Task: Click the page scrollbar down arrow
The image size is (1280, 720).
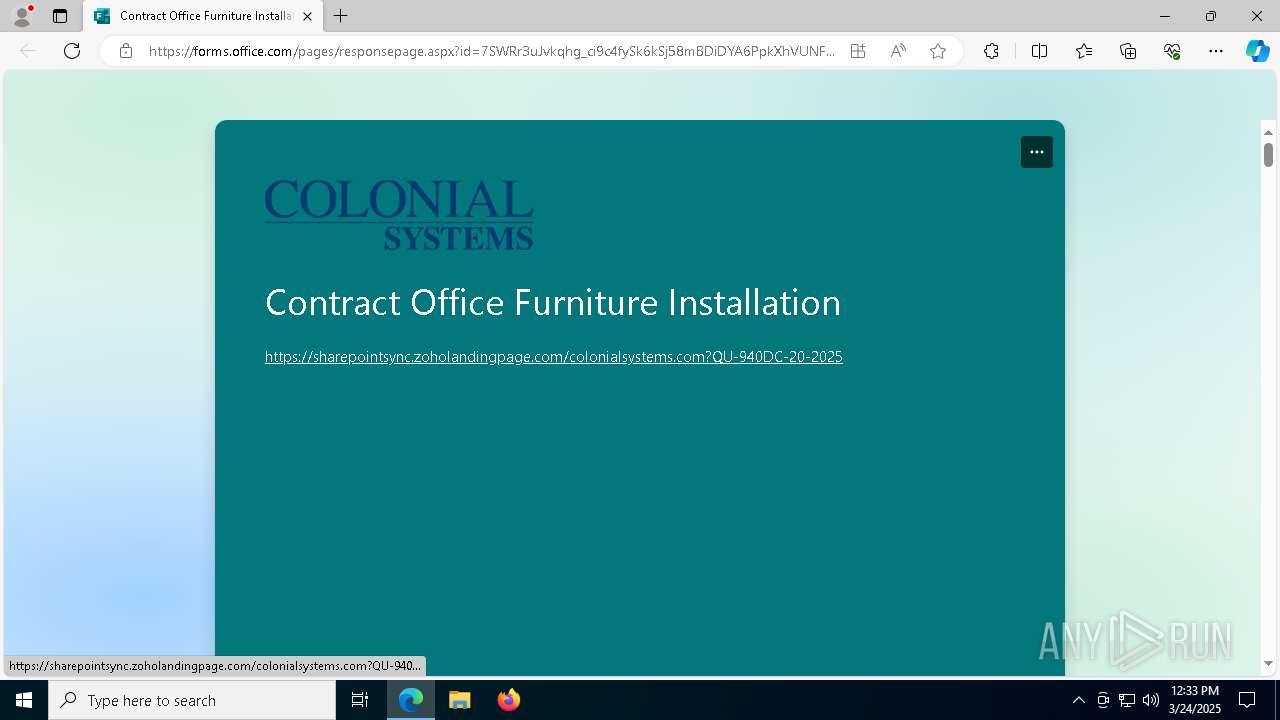Action: pyautogui.click(x=1268, y=663)
